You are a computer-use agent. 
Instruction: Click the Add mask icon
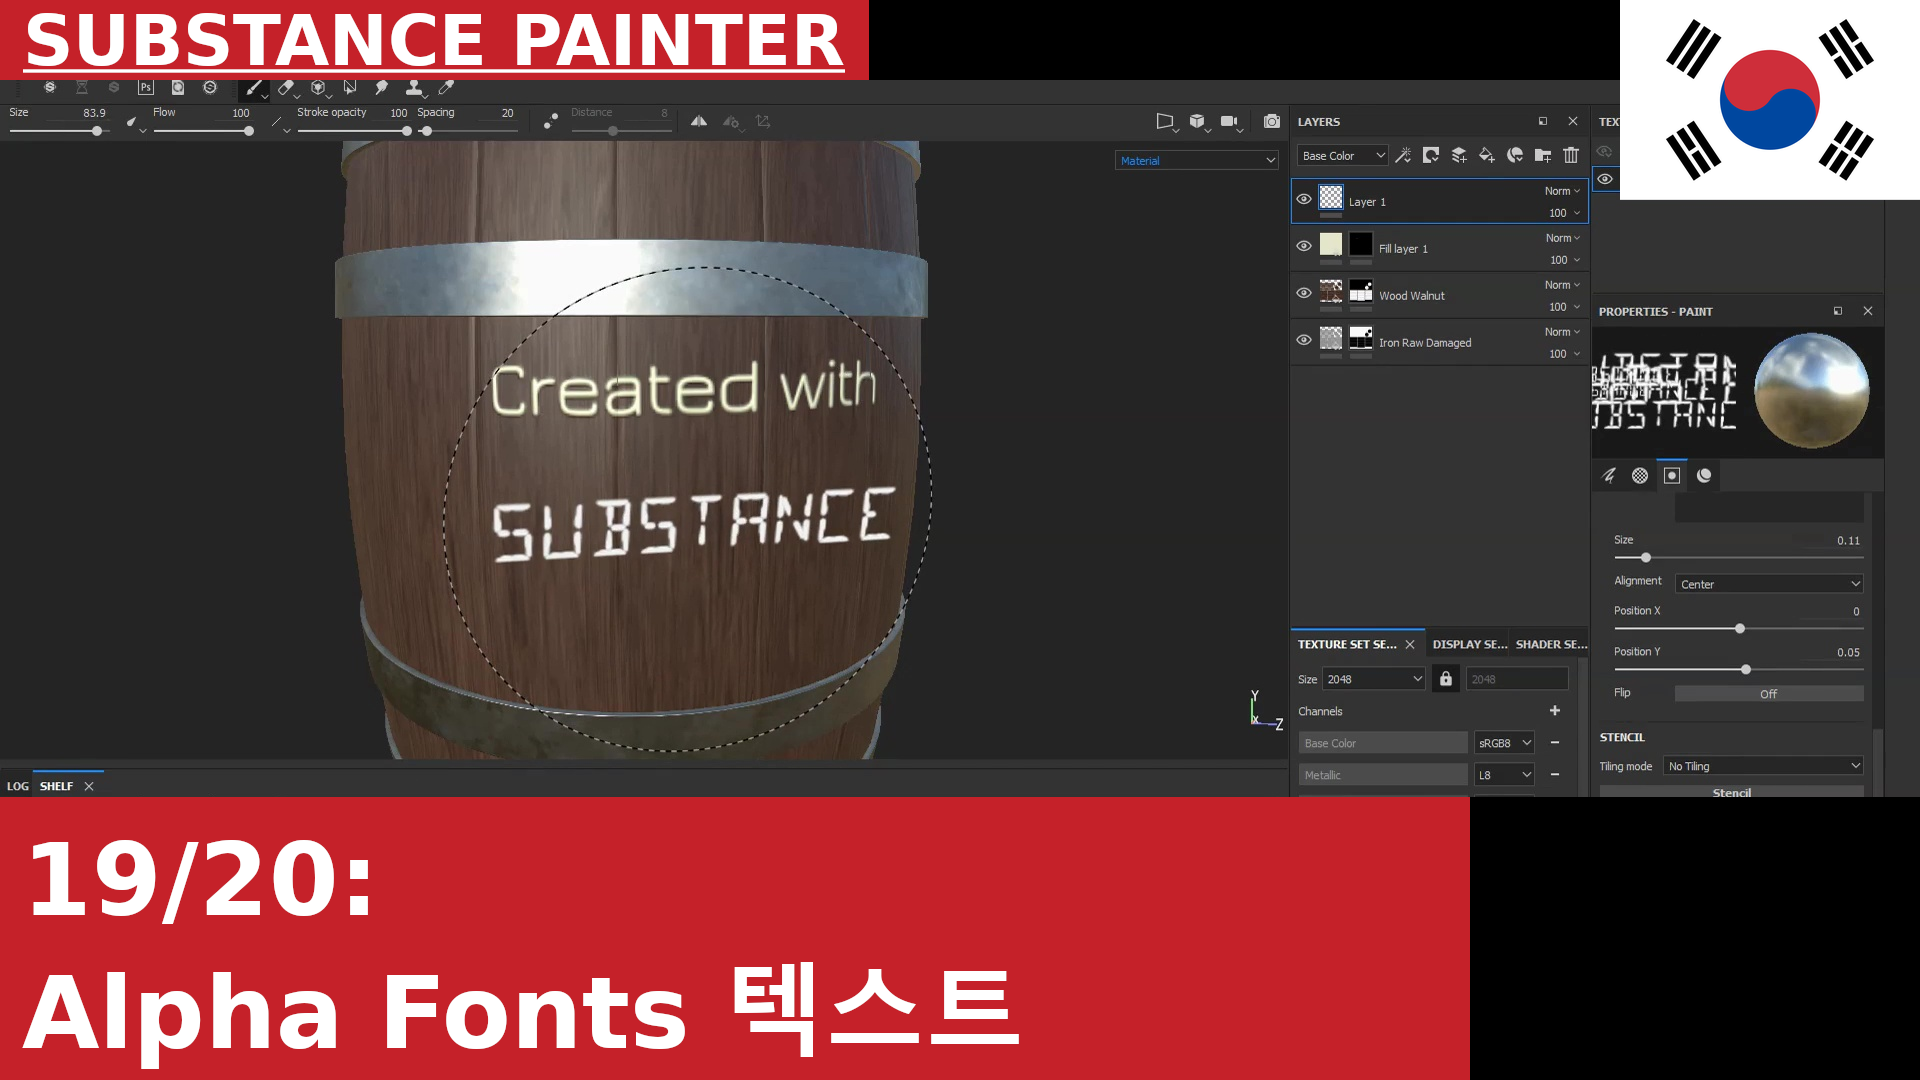point(1431,155)
